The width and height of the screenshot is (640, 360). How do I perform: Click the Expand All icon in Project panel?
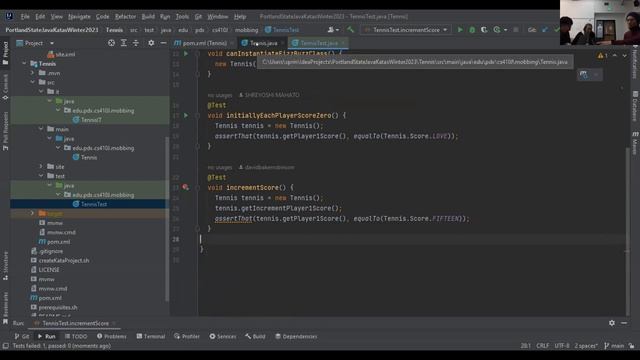(x=123, y=43)
